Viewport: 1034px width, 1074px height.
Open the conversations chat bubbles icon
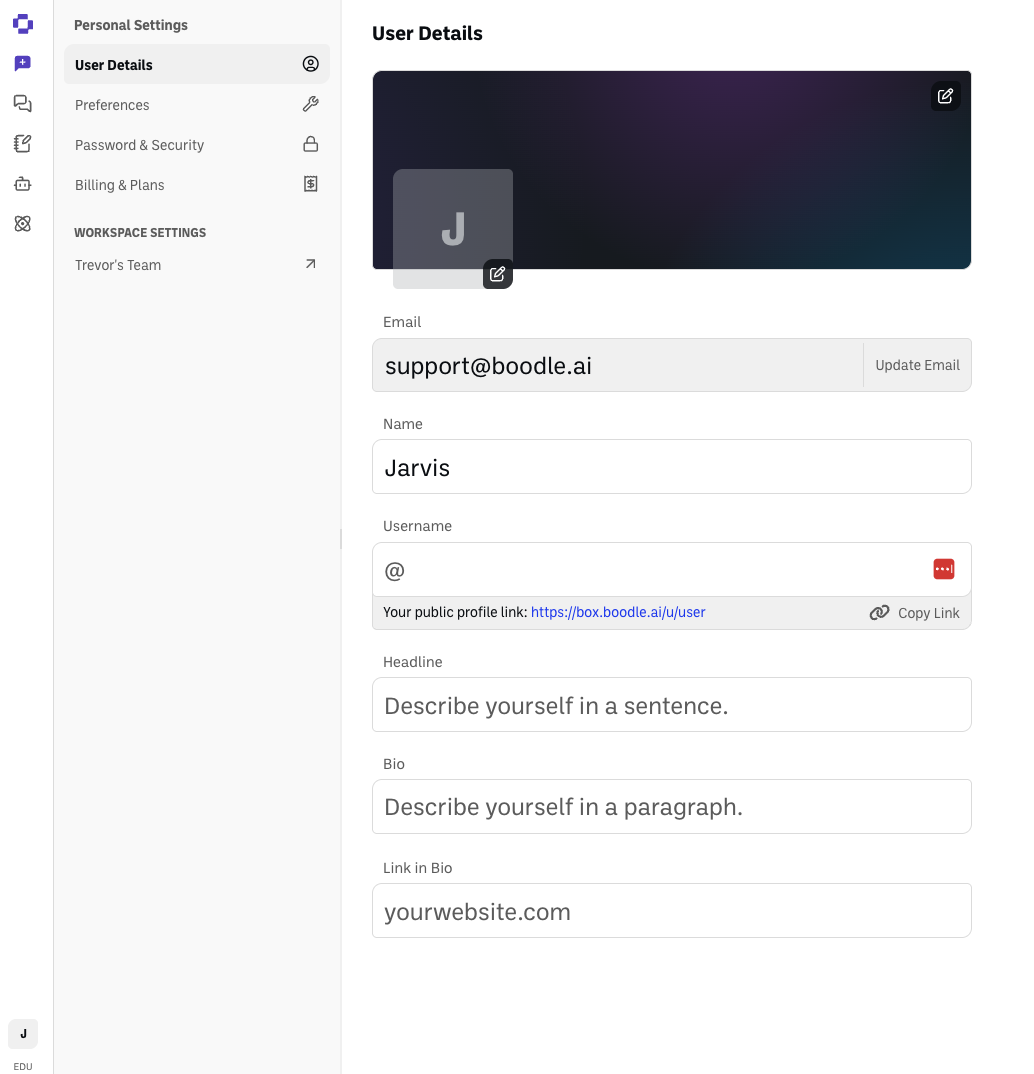click(x=23, y=103)
